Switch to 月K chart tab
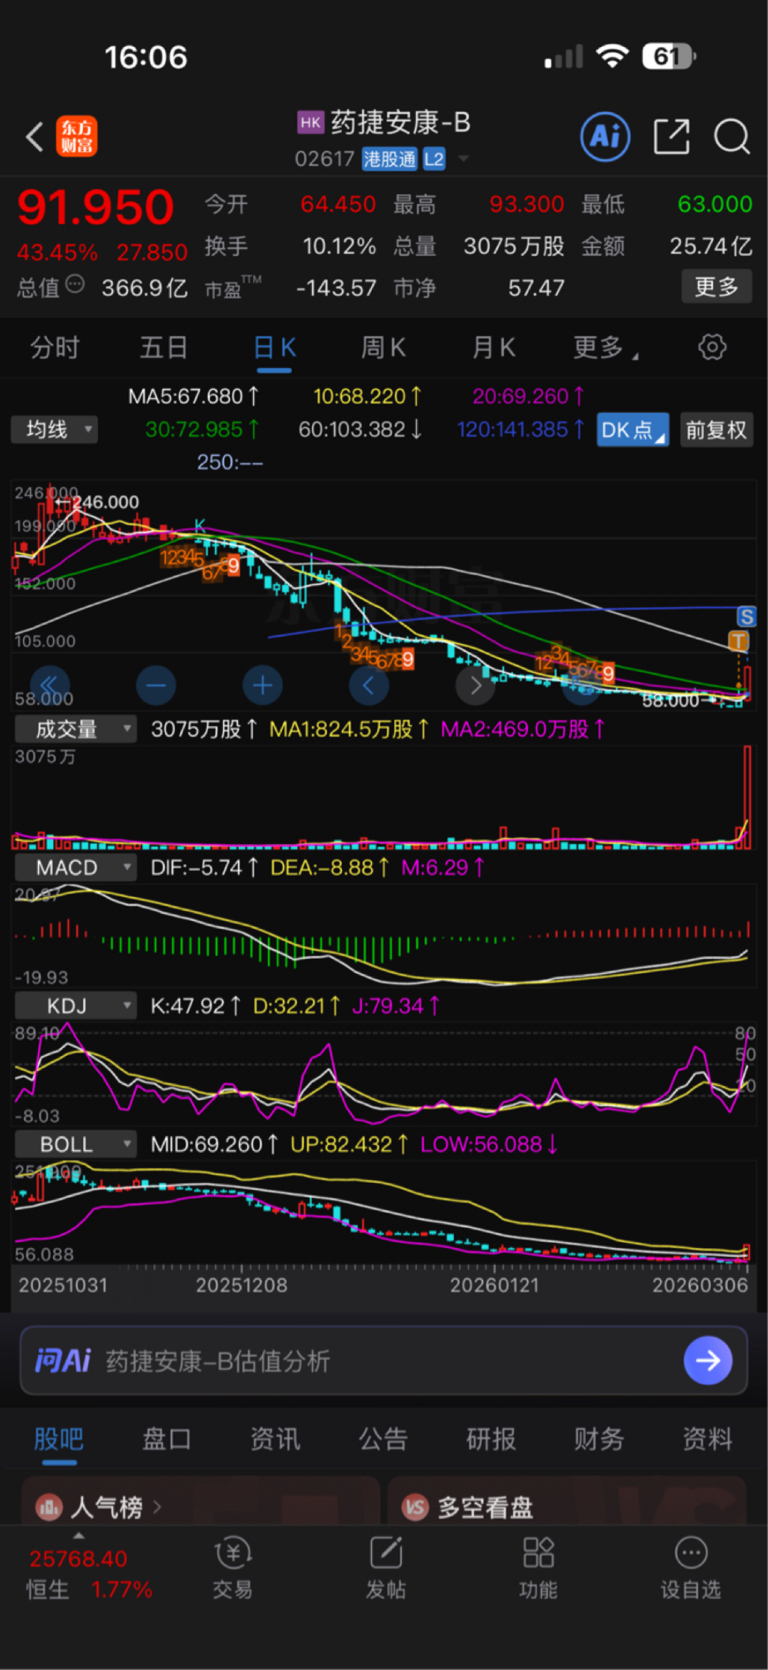This screenshot has height=1670, width=768. (x=493, y=347)
